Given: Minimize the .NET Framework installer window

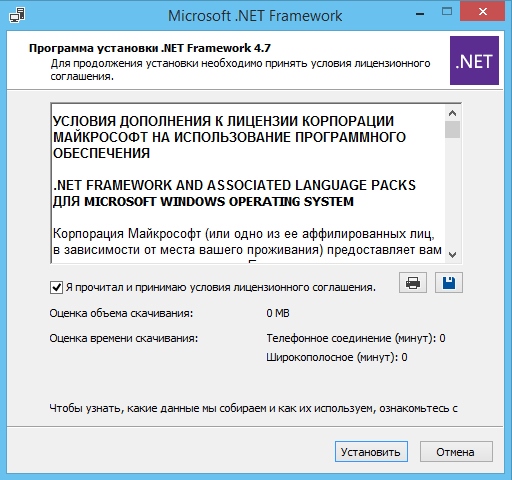Looking at the screenshot, I should pos(420,14).
